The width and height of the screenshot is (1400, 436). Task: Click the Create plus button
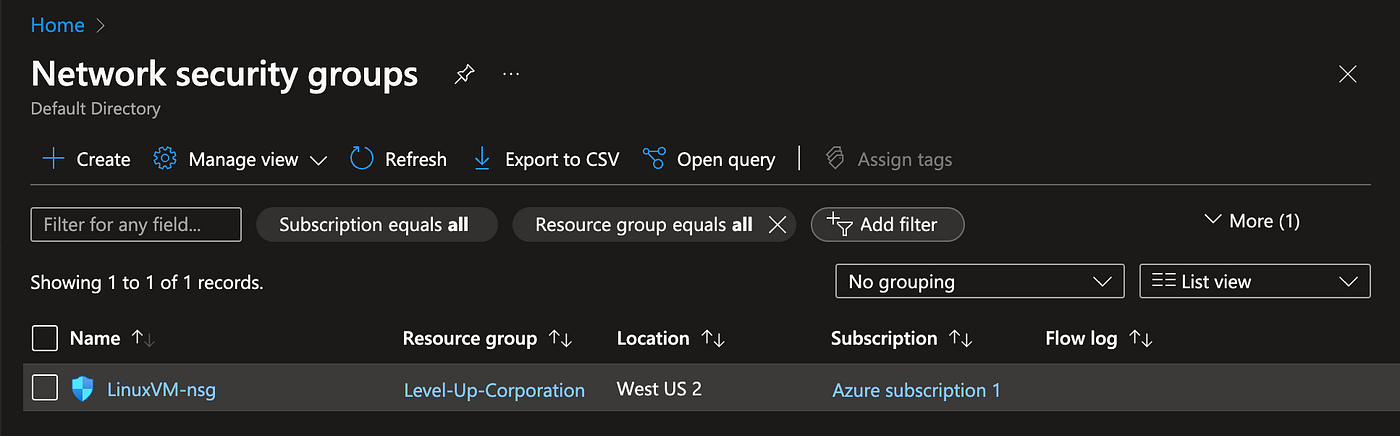point(85,159)
